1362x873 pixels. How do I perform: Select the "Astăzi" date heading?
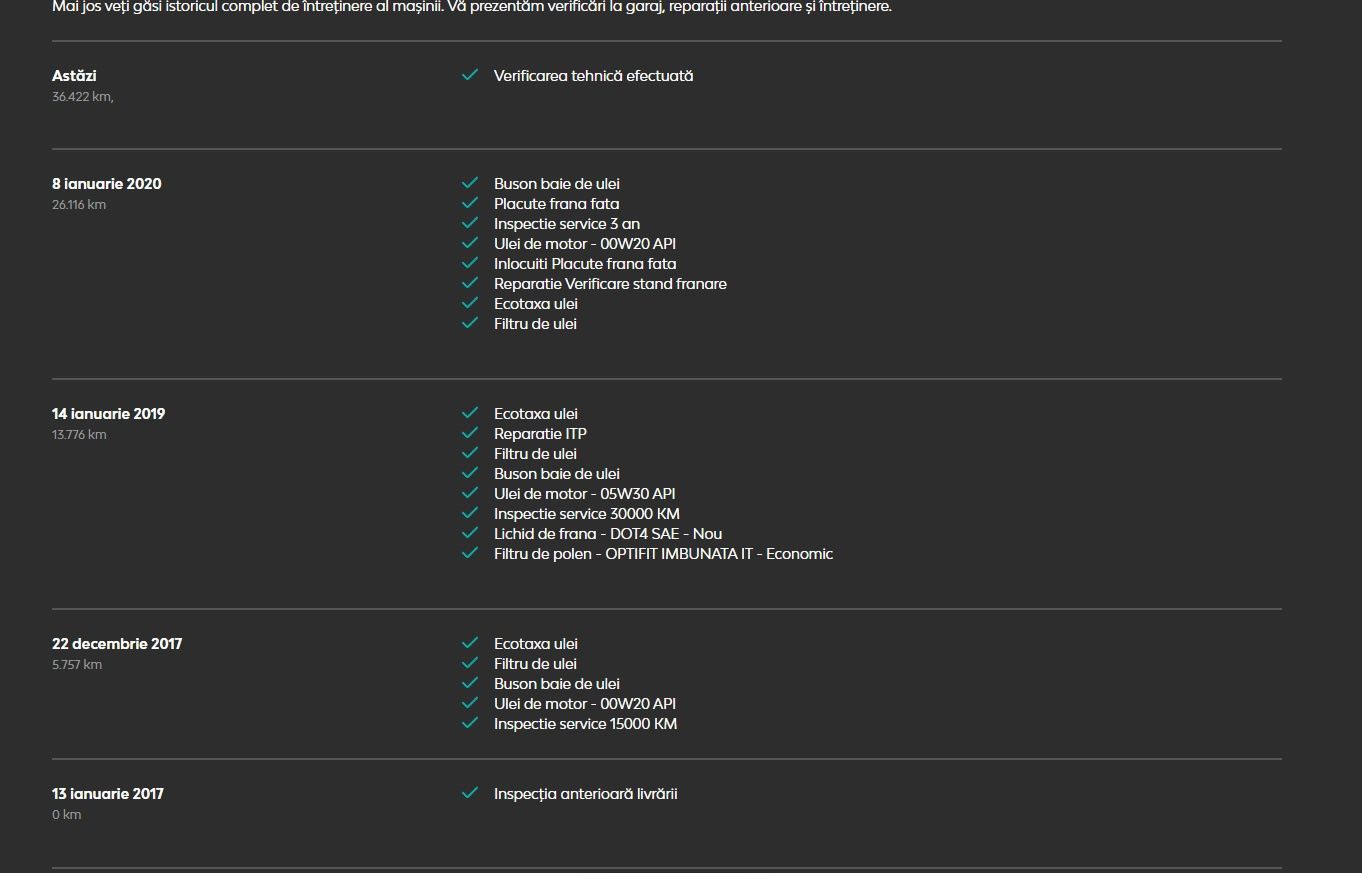click(74, 76)
